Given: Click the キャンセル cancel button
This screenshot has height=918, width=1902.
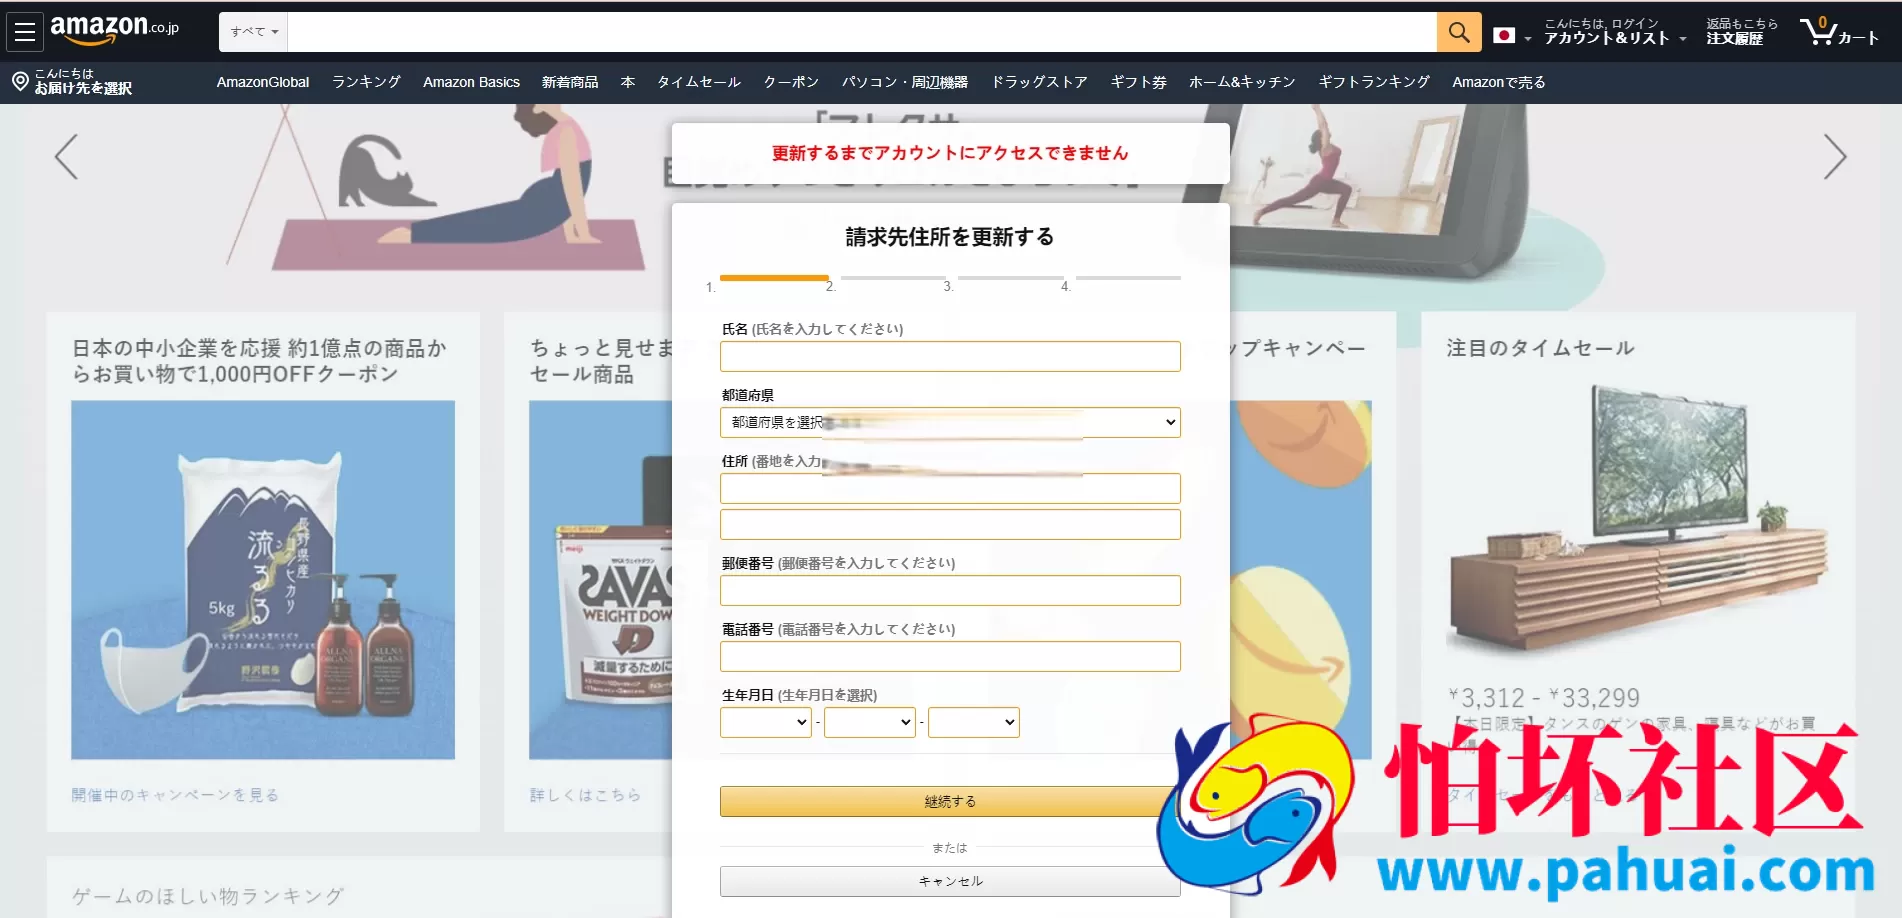Looking at the screenshot, I should click(x=949, y=881).
